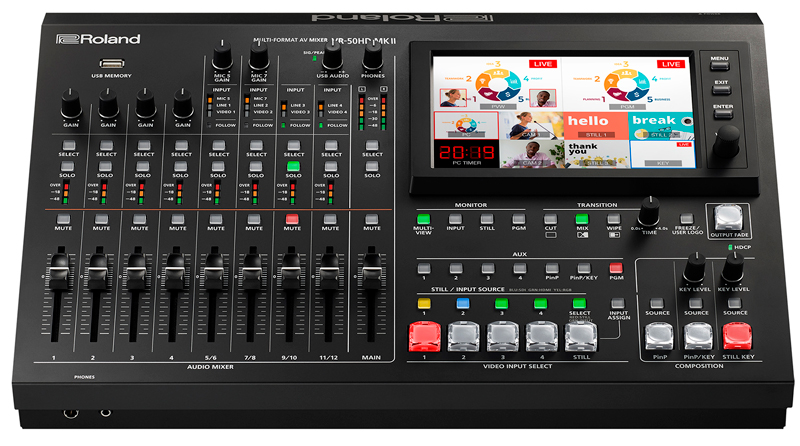Choose AUX bus button 1
Screen dimensions: 800x446
pos(423,268)
